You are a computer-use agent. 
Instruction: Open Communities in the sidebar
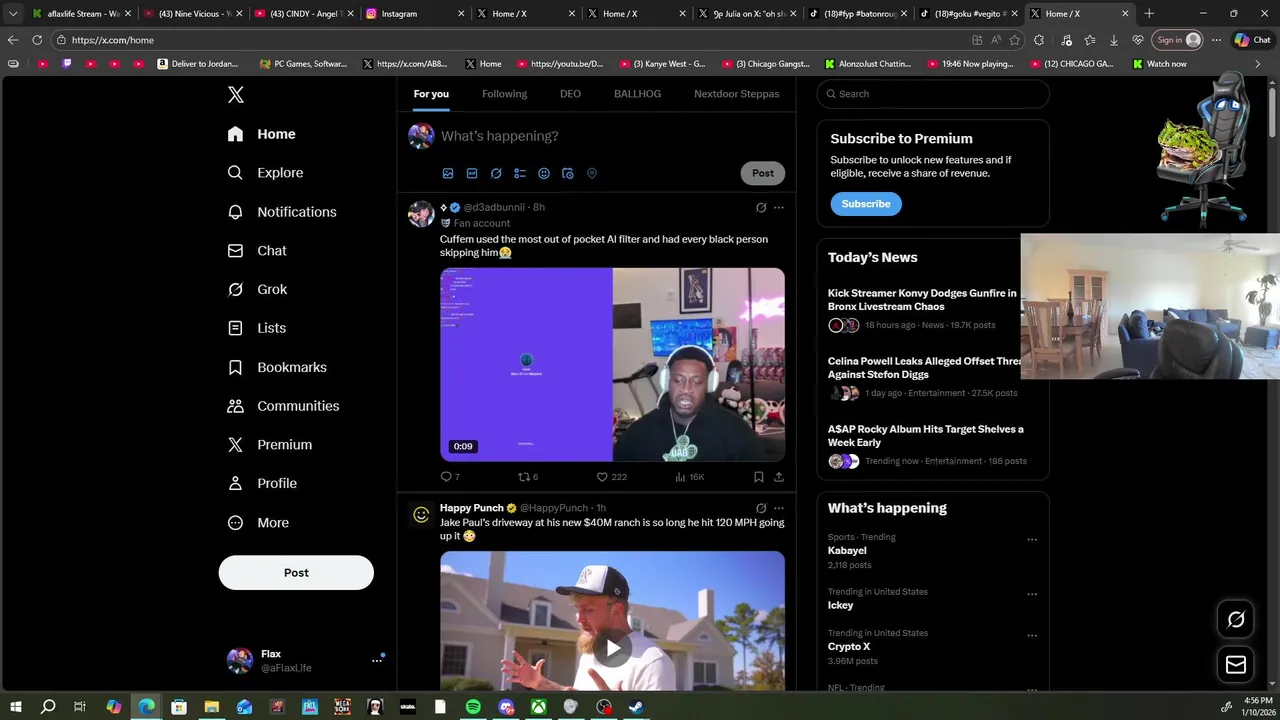point(283,406)
